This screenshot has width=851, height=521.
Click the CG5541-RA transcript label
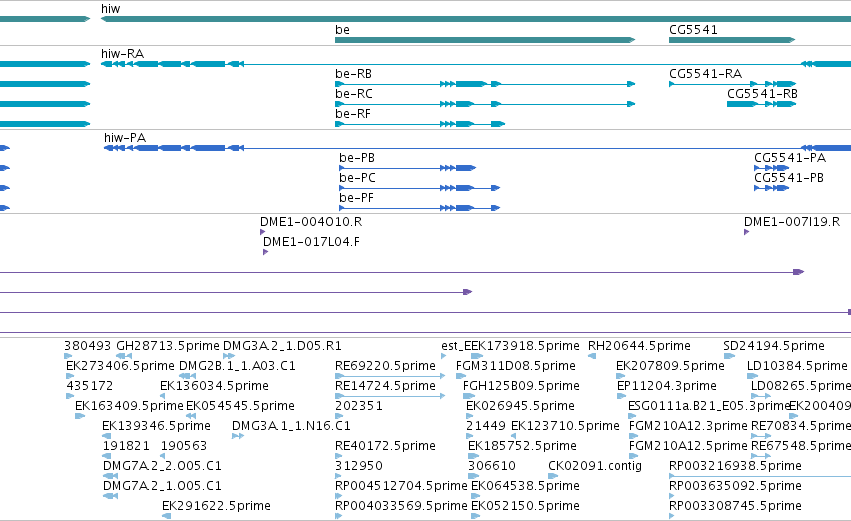pos(706,74)
